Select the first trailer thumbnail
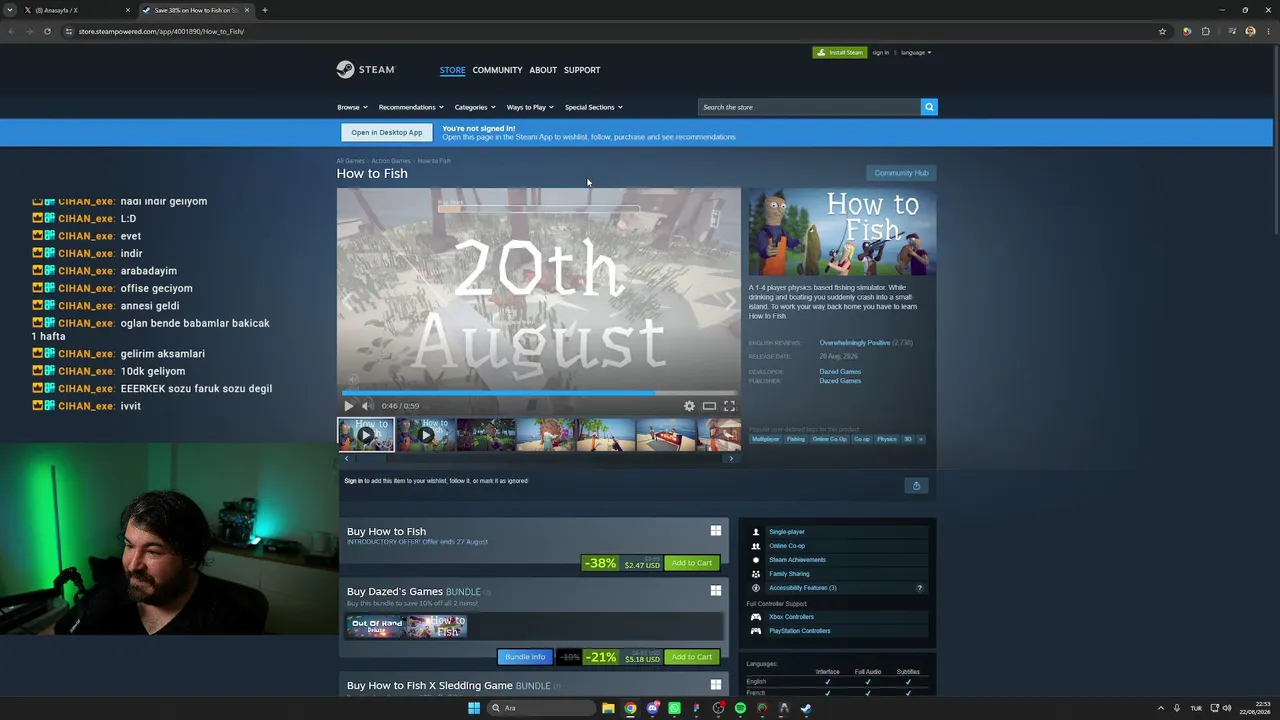Image resolution: width=1280 pixels, height=720 pixels. click(366, 435)
